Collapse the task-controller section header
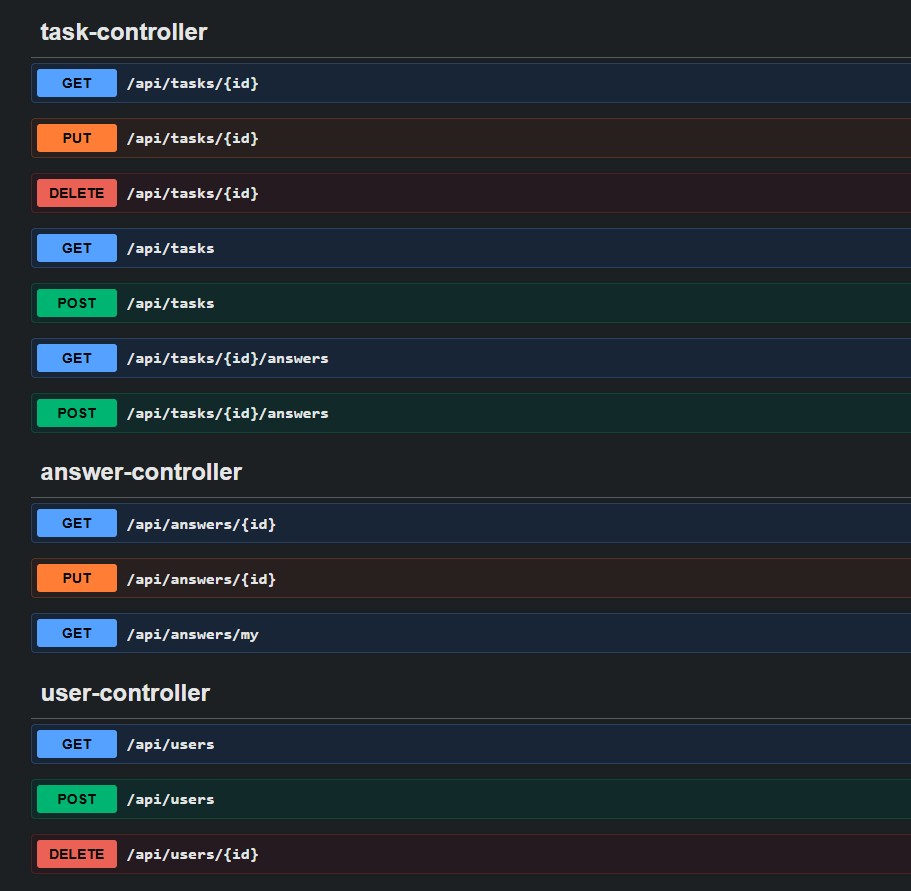The image size is (911, 891). click(x=124, y=32)
